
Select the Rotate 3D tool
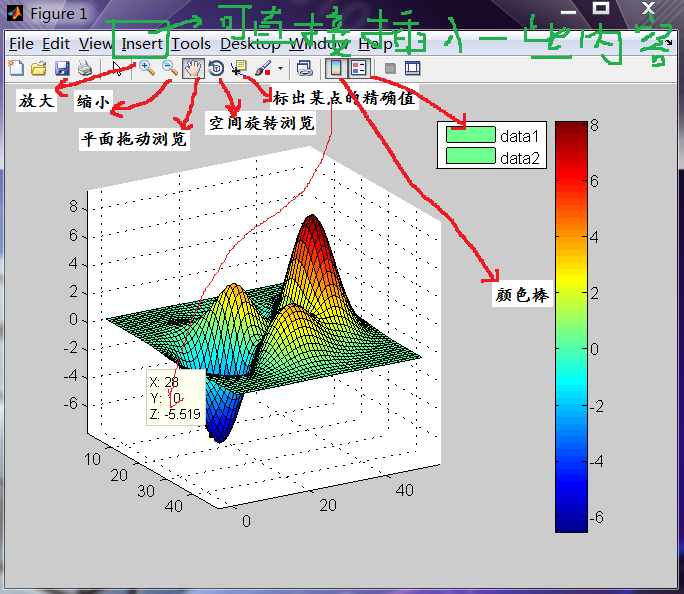(x=216, y=68)
